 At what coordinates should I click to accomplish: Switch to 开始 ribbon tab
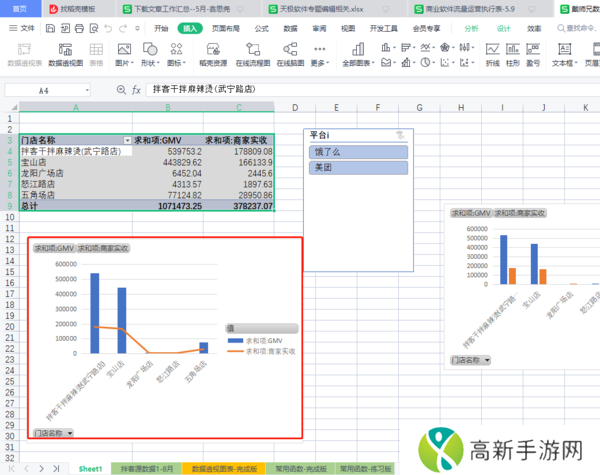[161, 28]
